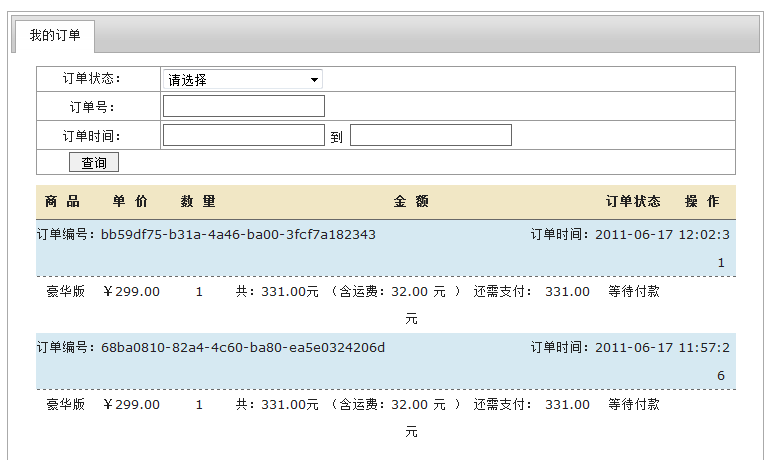Focus the 订单时间 end date field after 到

pyautogui.click(x=431, y=135)
